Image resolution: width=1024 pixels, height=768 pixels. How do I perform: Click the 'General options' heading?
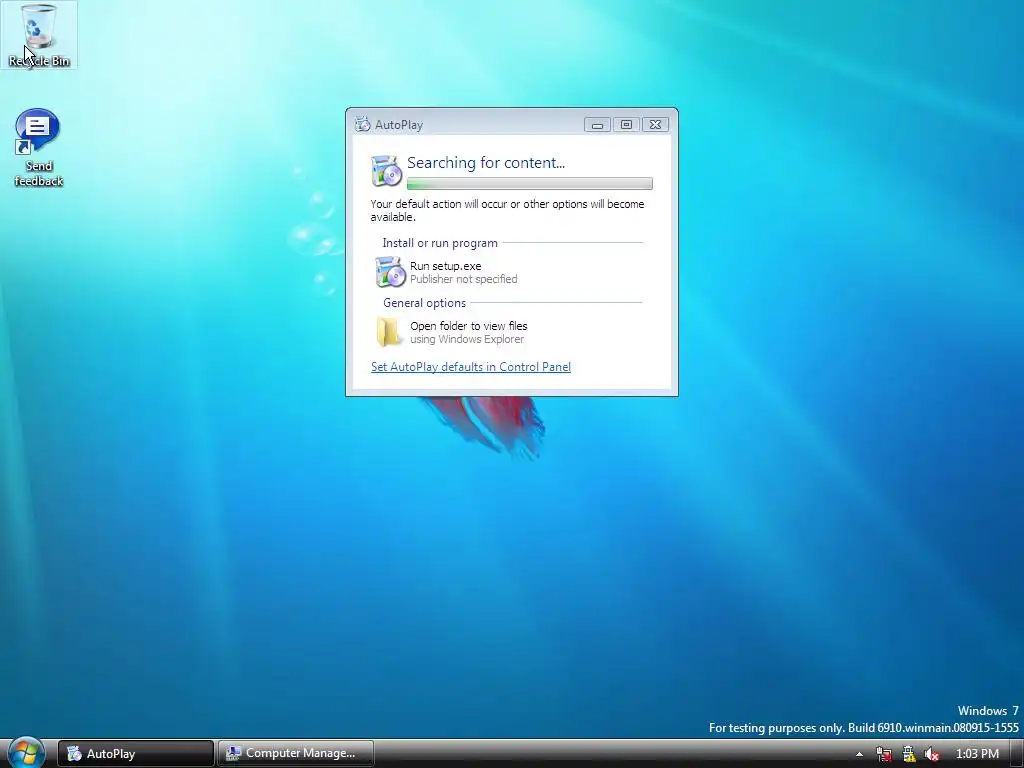(424, 303)
